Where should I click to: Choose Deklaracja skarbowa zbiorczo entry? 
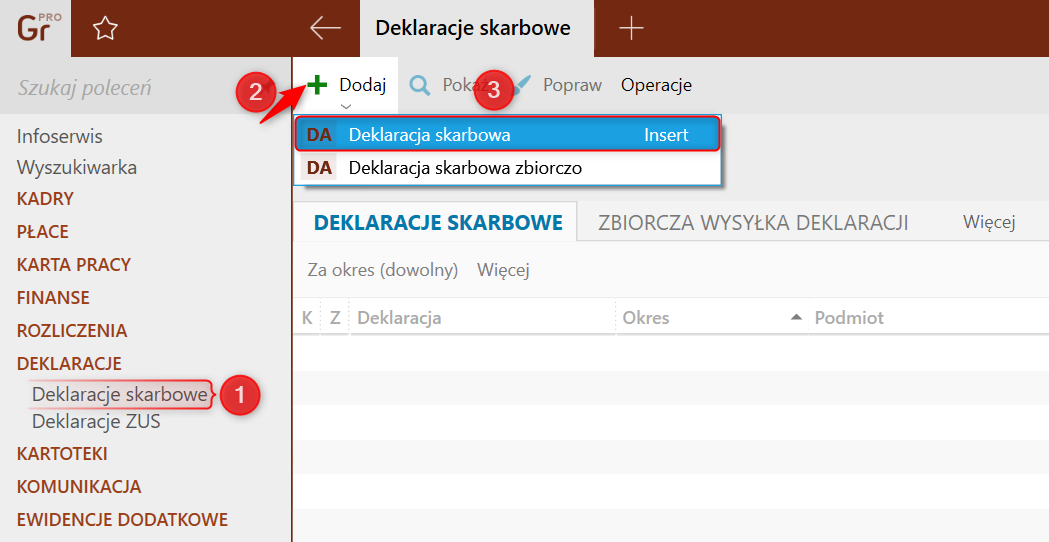point(508,167)
